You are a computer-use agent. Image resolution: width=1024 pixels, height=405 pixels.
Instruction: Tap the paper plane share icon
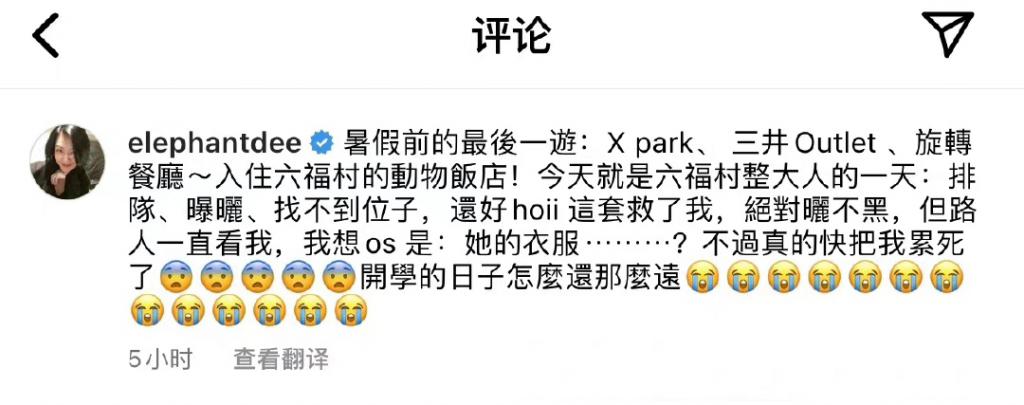pos(948,34)
